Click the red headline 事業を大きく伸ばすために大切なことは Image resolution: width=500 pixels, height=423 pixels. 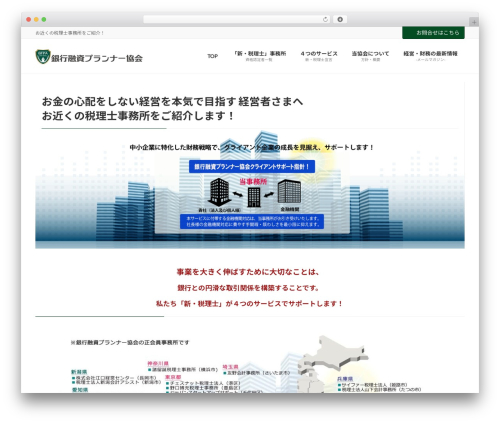(x=248, y=272)
